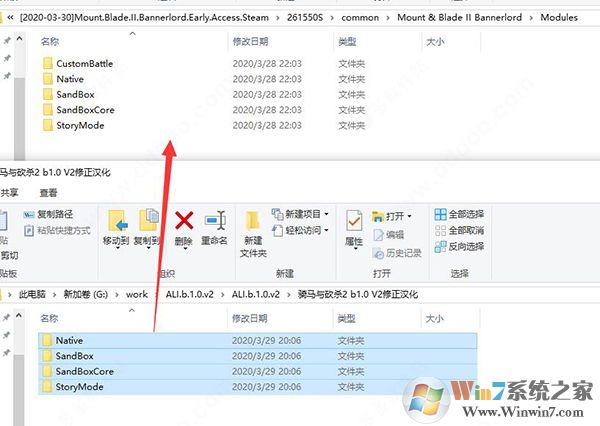Click Paste shortcut (粘贴快捷方式)

tap(57, 230)
